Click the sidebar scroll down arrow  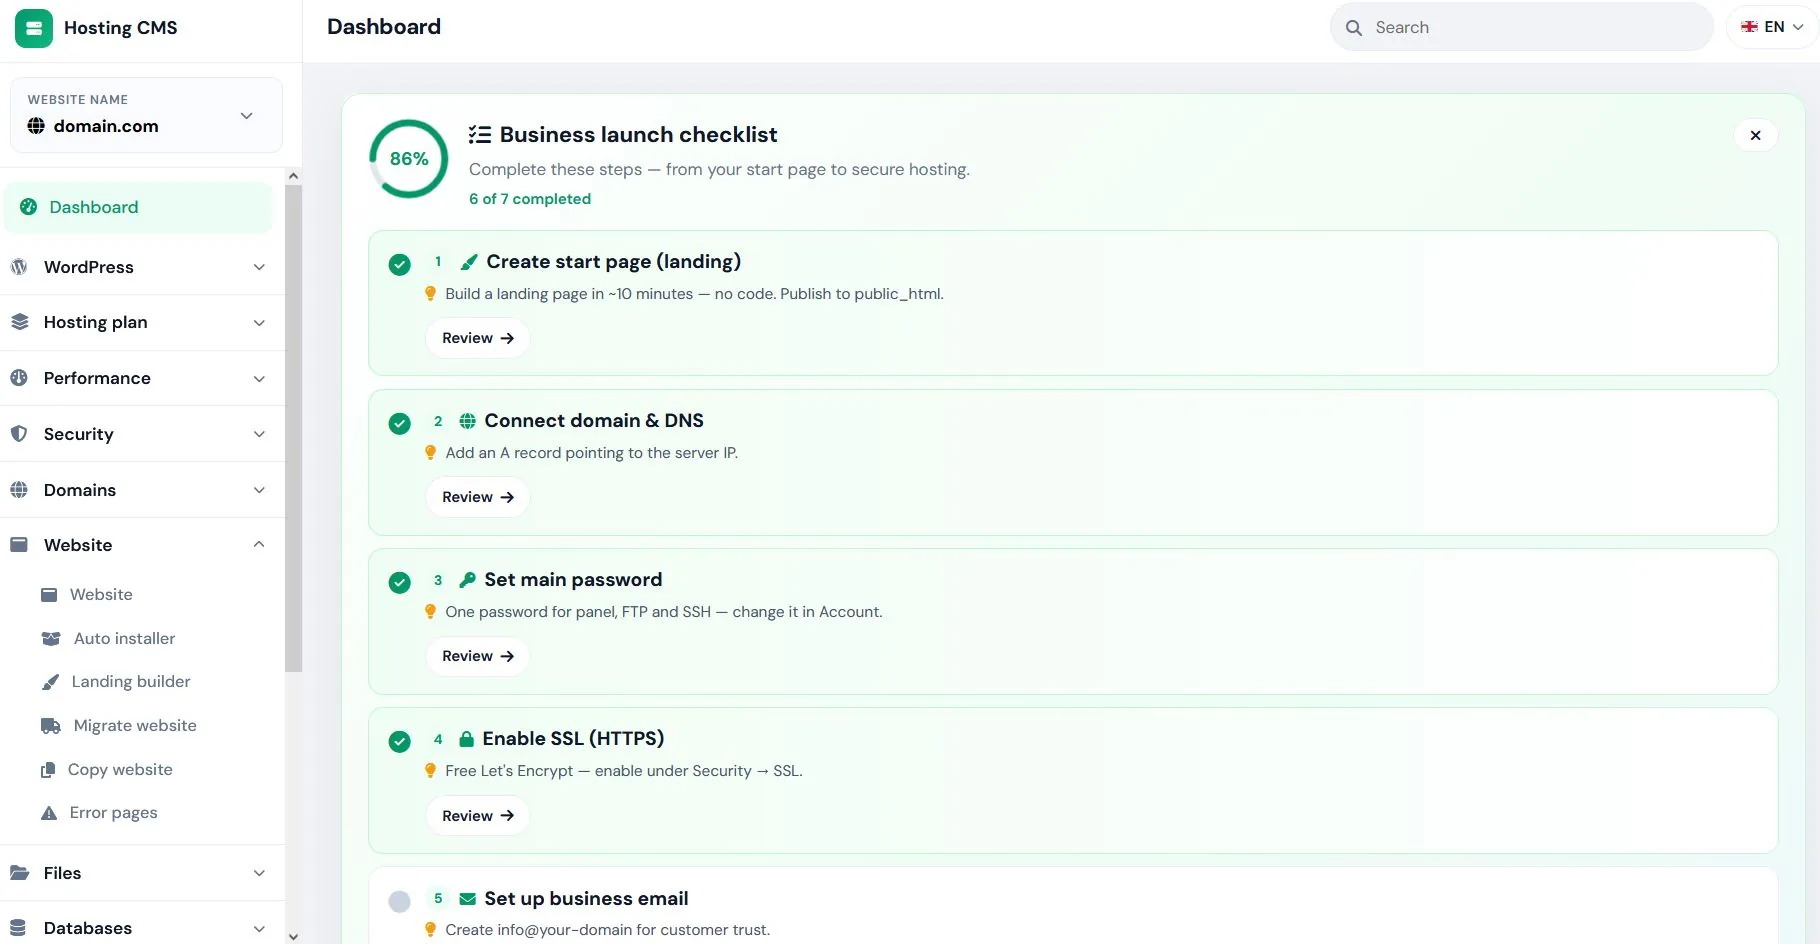(x=293, y=937)
